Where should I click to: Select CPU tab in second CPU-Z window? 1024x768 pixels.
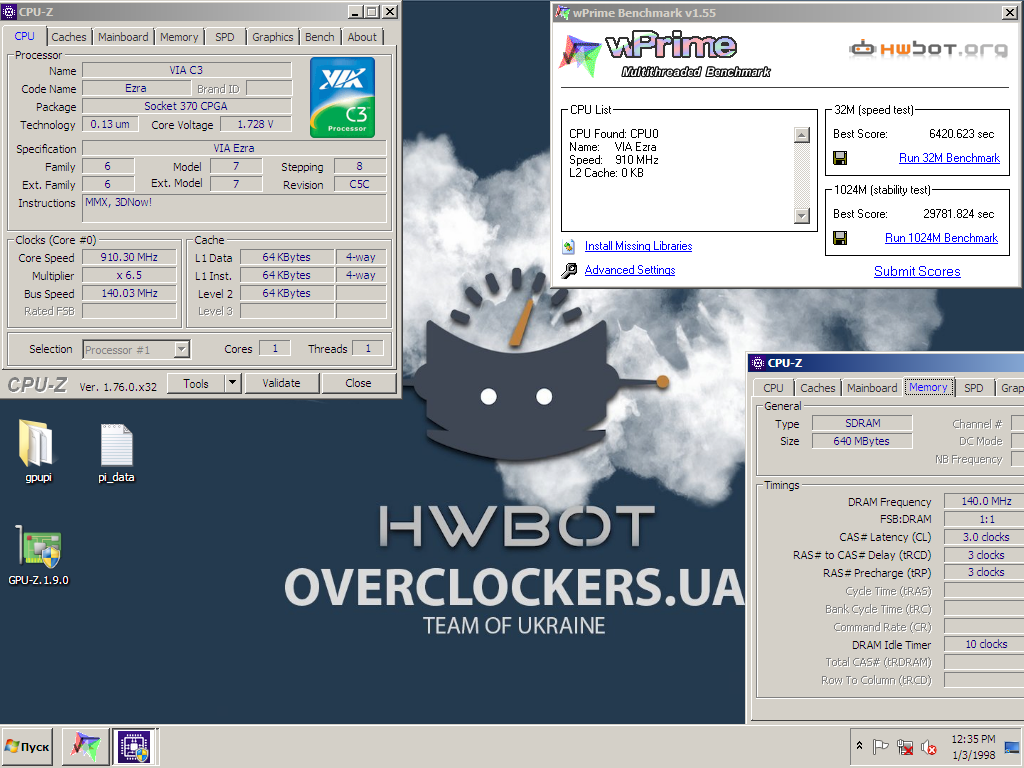pyautogui.click(x=773, y=388)
